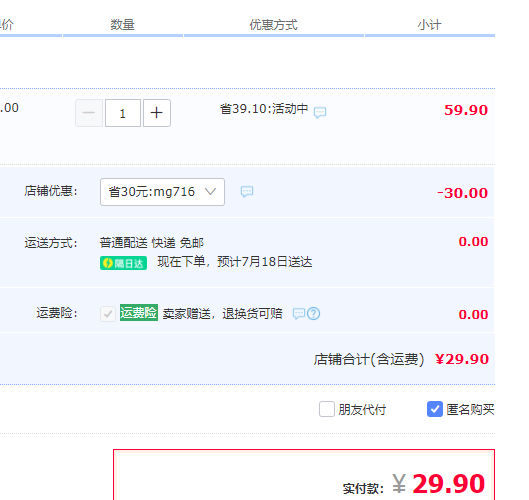This screenshot has height=500, width=529.
Task: Enable the 朋友代付 checkbox
Action: pos(327,409)
